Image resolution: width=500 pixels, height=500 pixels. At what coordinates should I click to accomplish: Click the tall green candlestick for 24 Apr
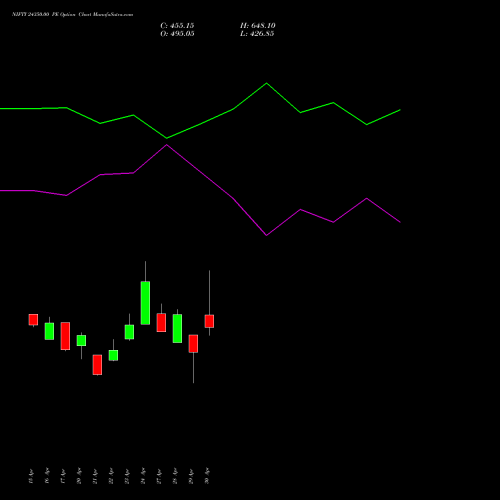145,303
